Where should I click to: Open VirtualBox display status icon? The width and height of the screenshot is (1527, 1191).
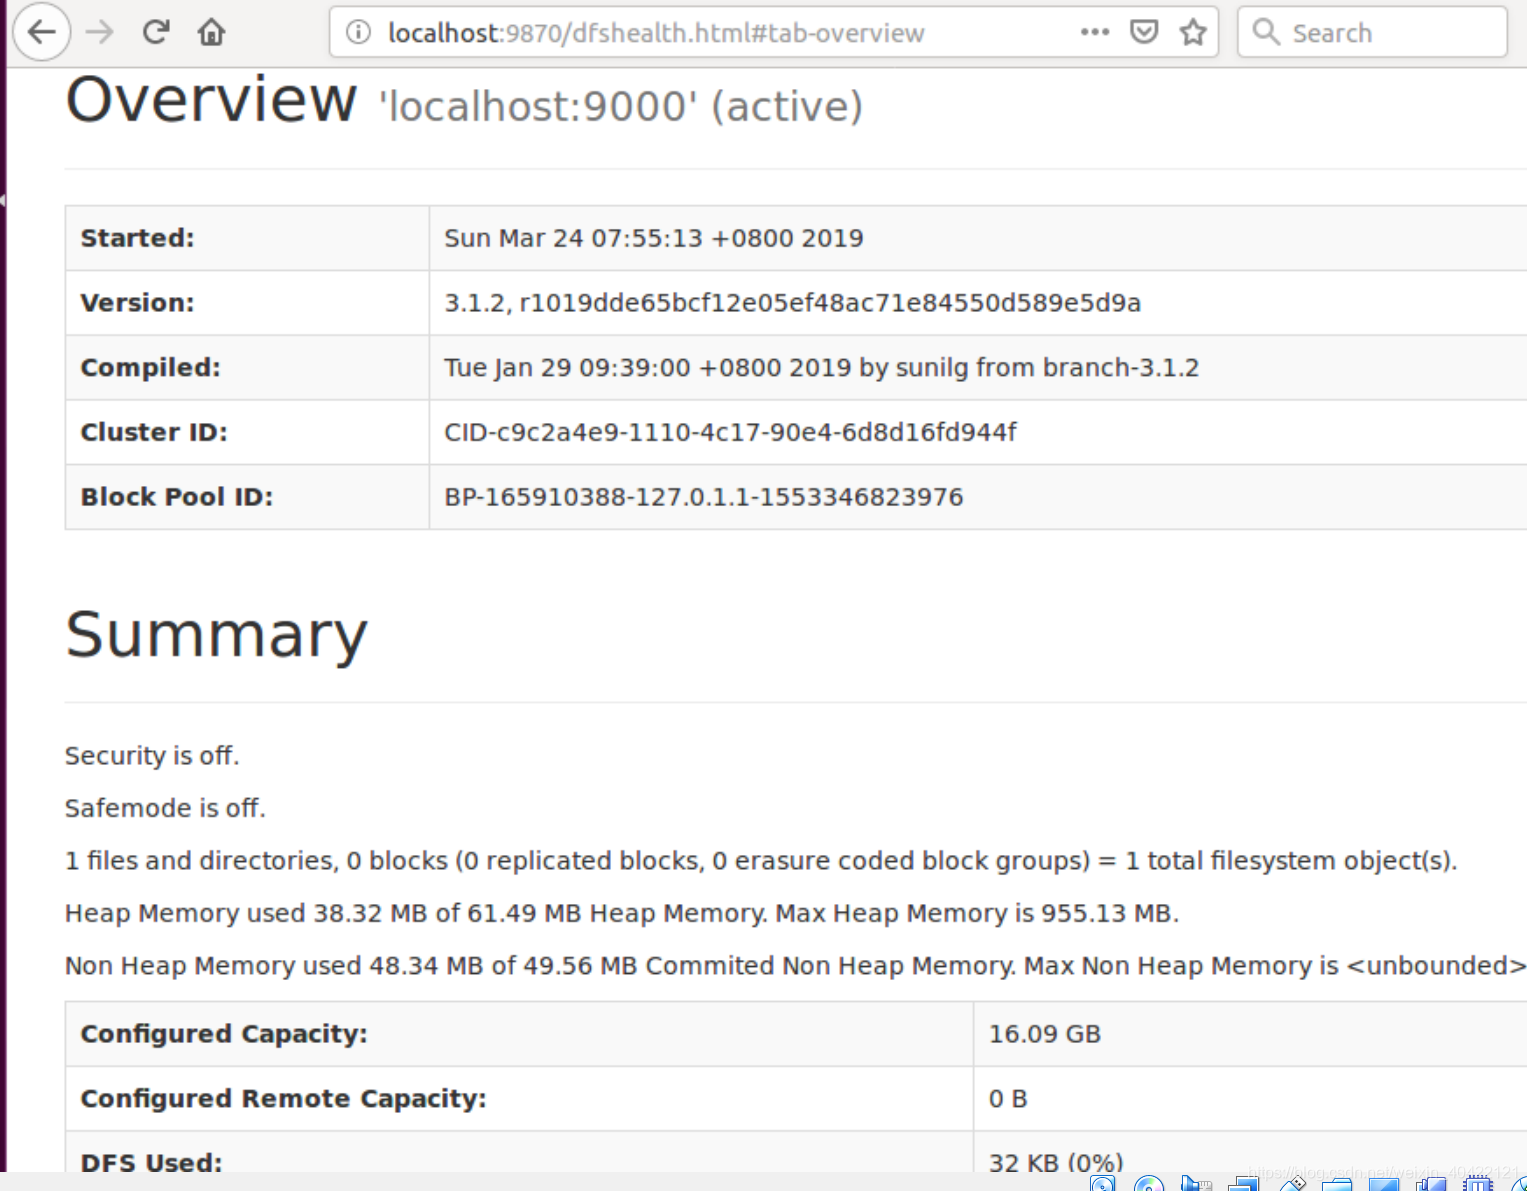(1384, 1184)
